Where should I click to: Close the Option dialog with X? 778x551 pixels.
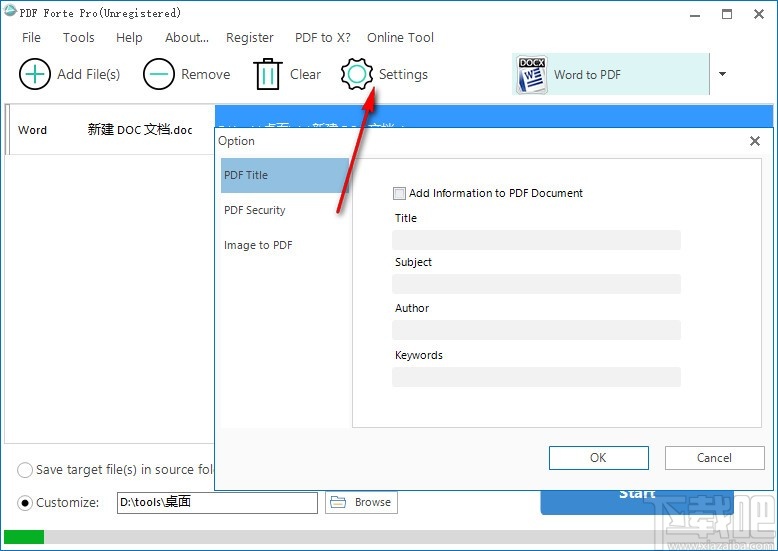coord(755,141)
